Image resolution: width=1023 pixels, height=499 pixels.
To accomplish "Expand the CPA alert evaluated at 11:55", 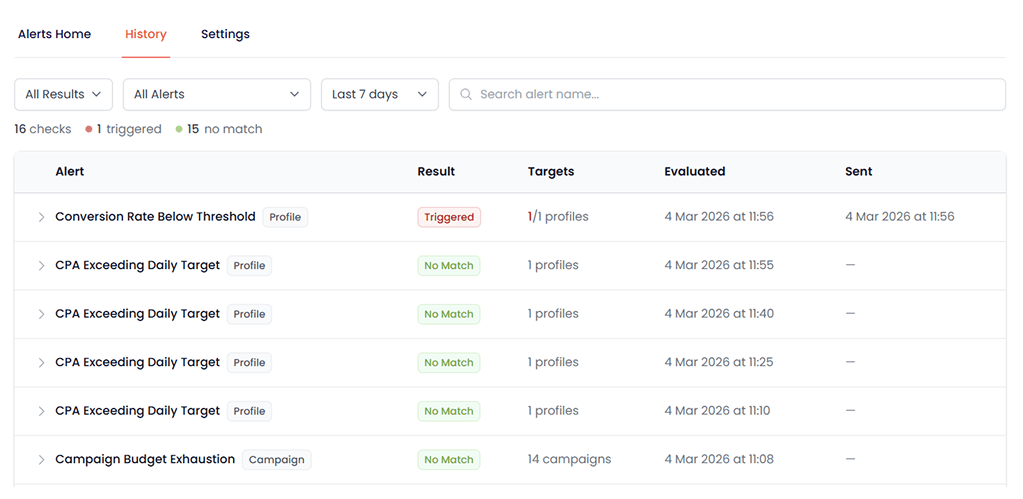I will (x=41, y=266).
